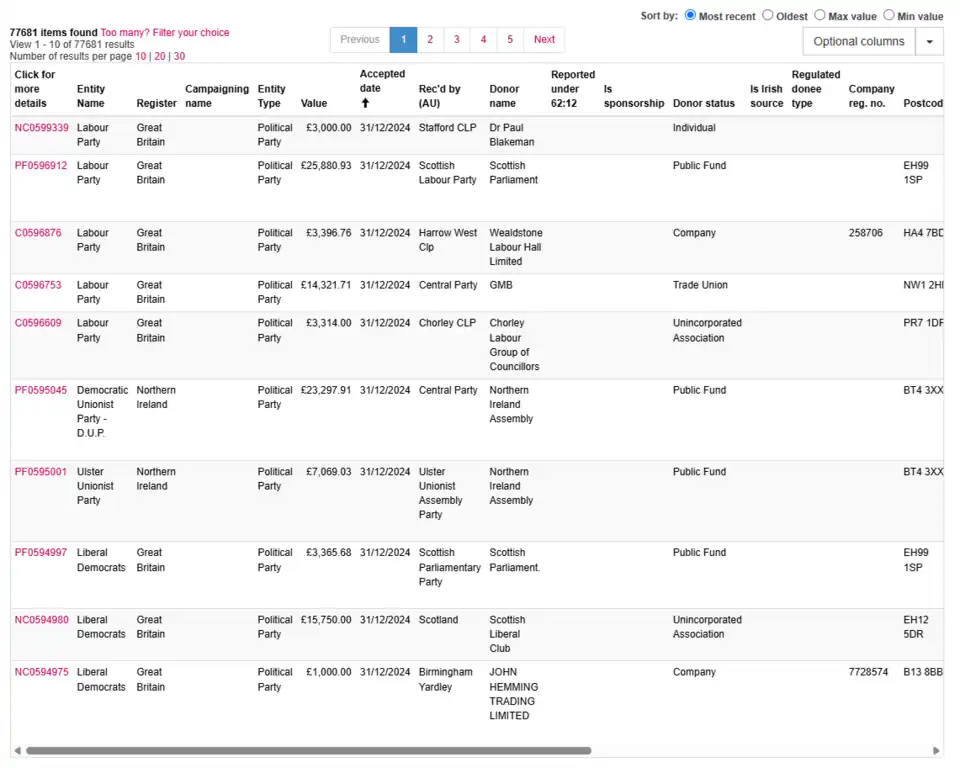Jump to results page 5
Screen dimensions: 960x768
pos(510,40)
